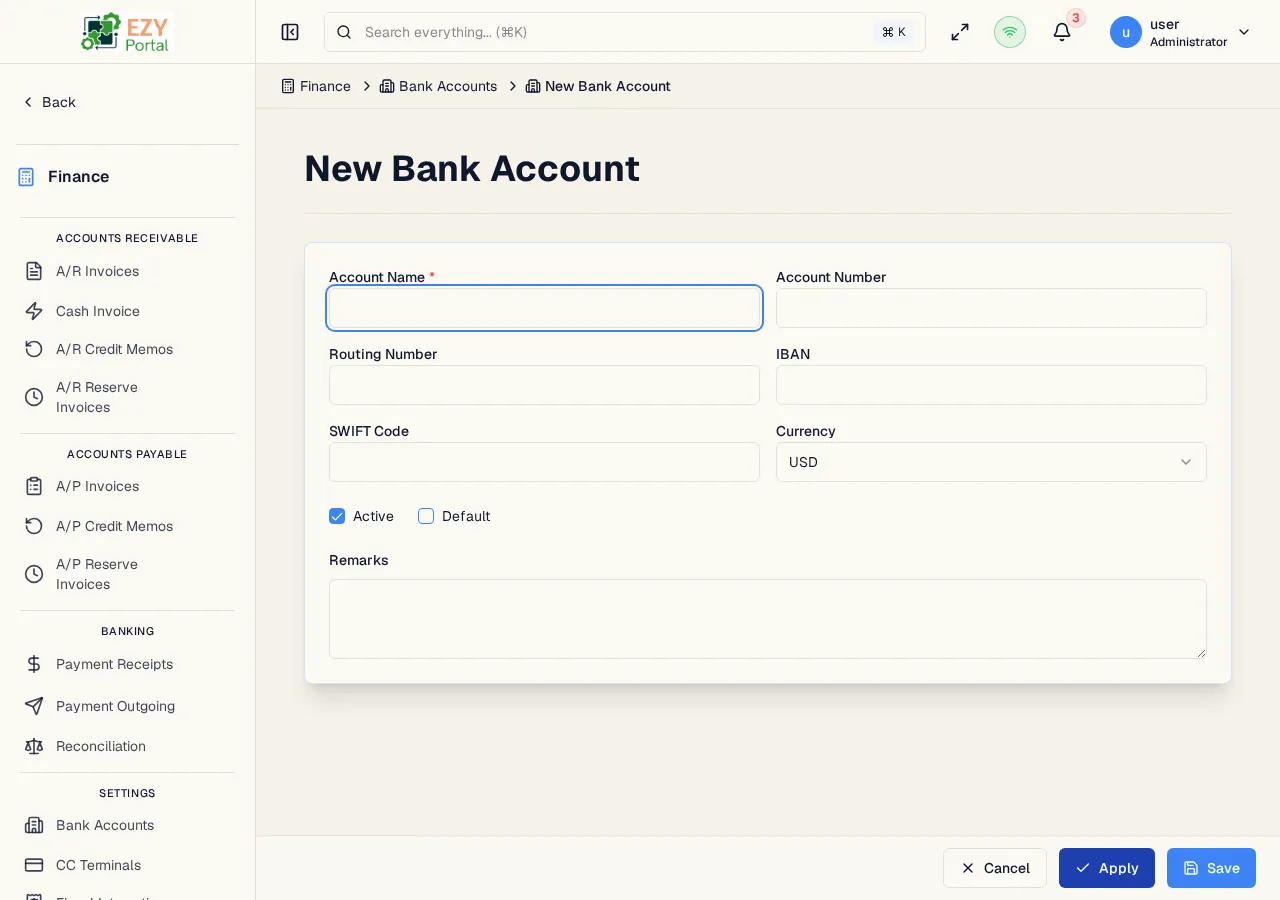The height and width of the screenshot is (900, 1280).
Task: Click the ⌘K shortcut badge
Action: click(x=894, y=32)
